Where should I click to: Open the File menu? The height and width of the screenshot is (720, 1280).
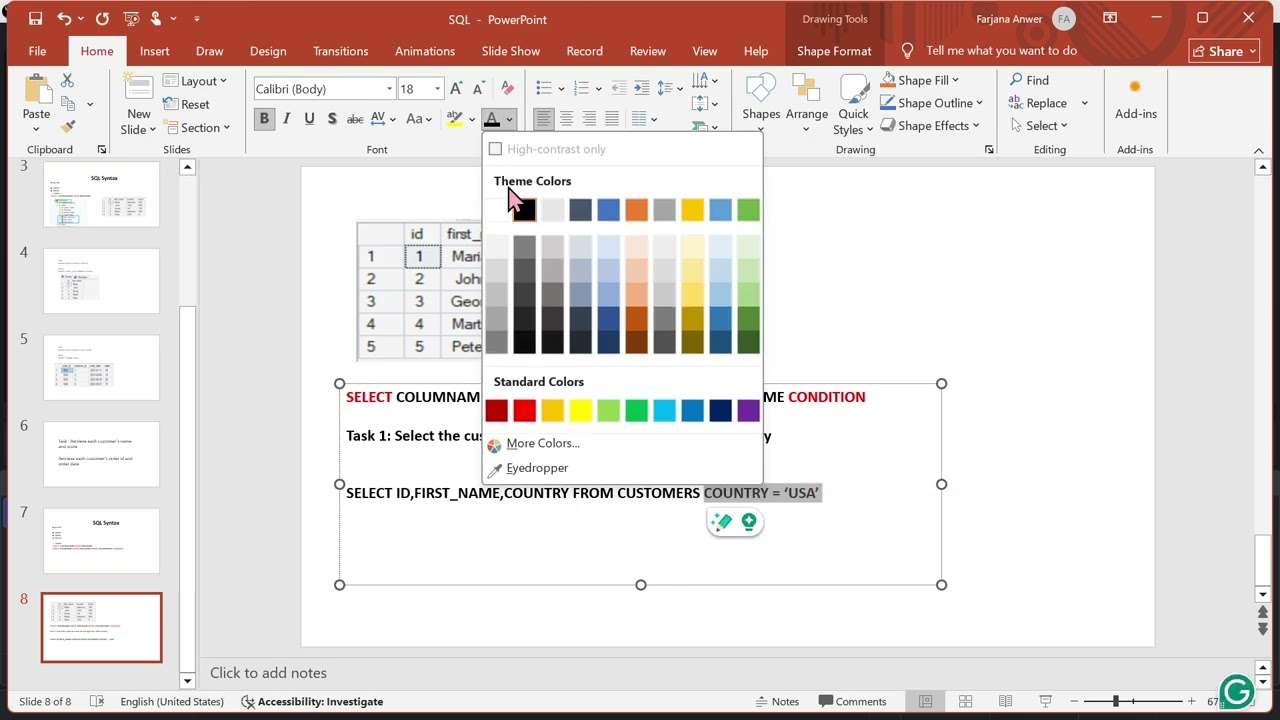(37, 51)
